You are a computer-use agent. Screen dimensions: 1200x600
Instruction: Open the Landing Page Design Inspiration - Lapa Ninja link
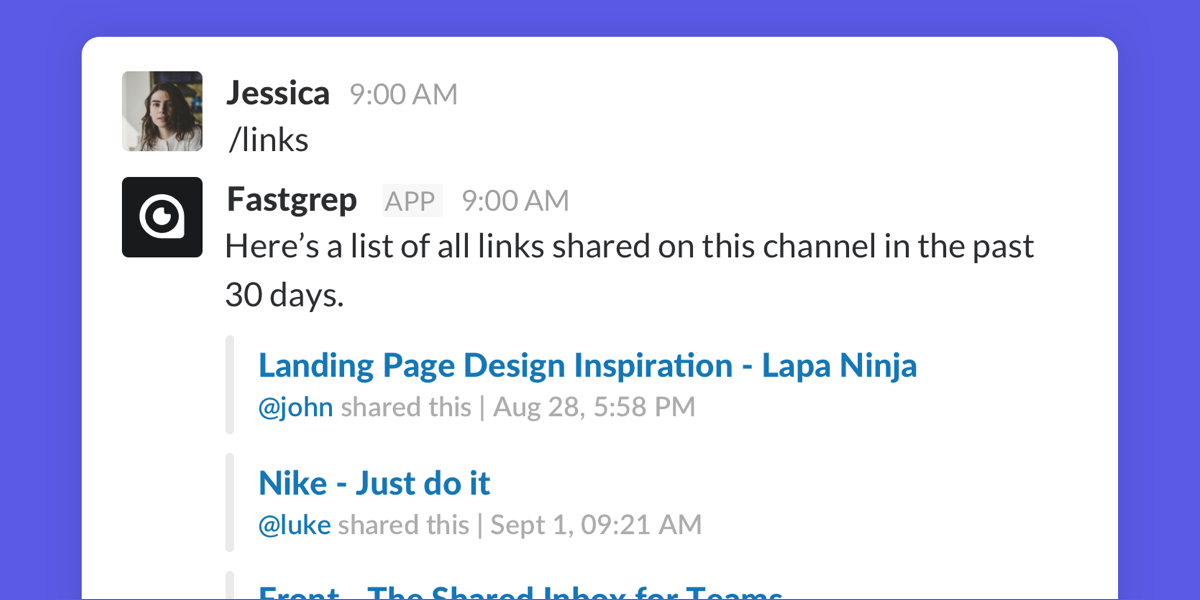[587, 366]
